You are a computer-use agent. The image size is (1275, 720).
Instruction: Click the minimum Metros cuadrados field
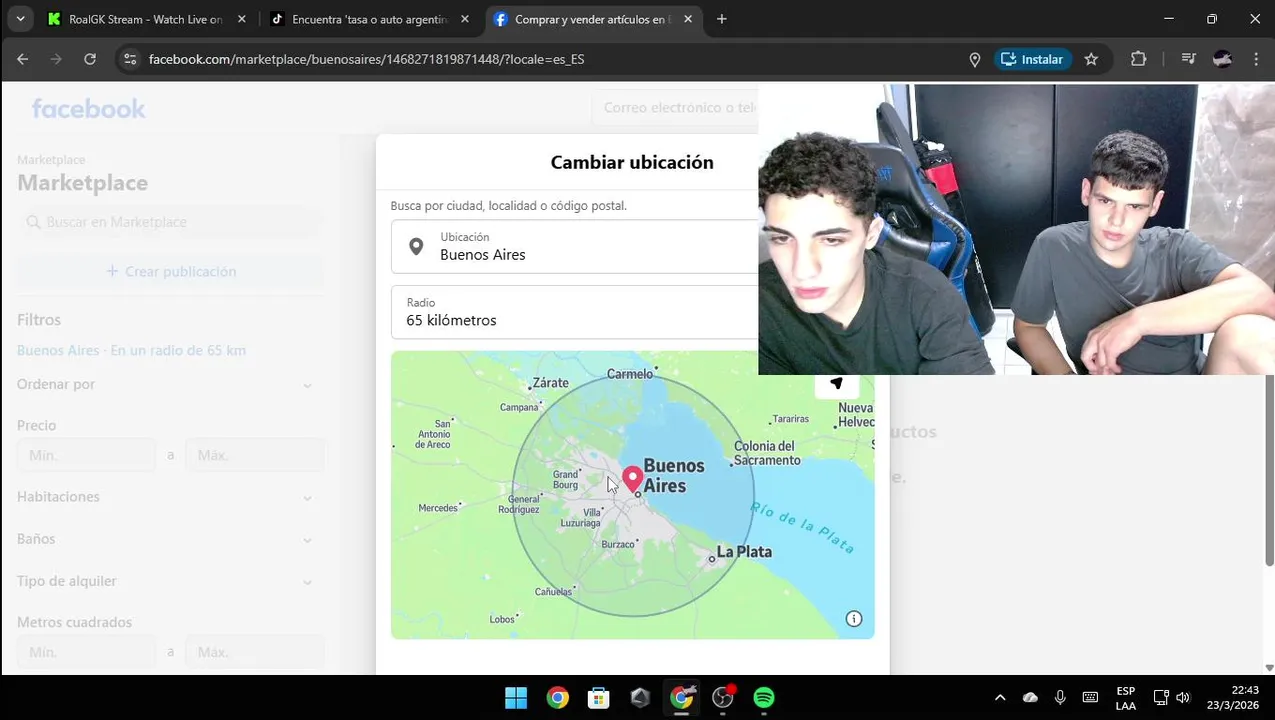(x=86, y=652)
